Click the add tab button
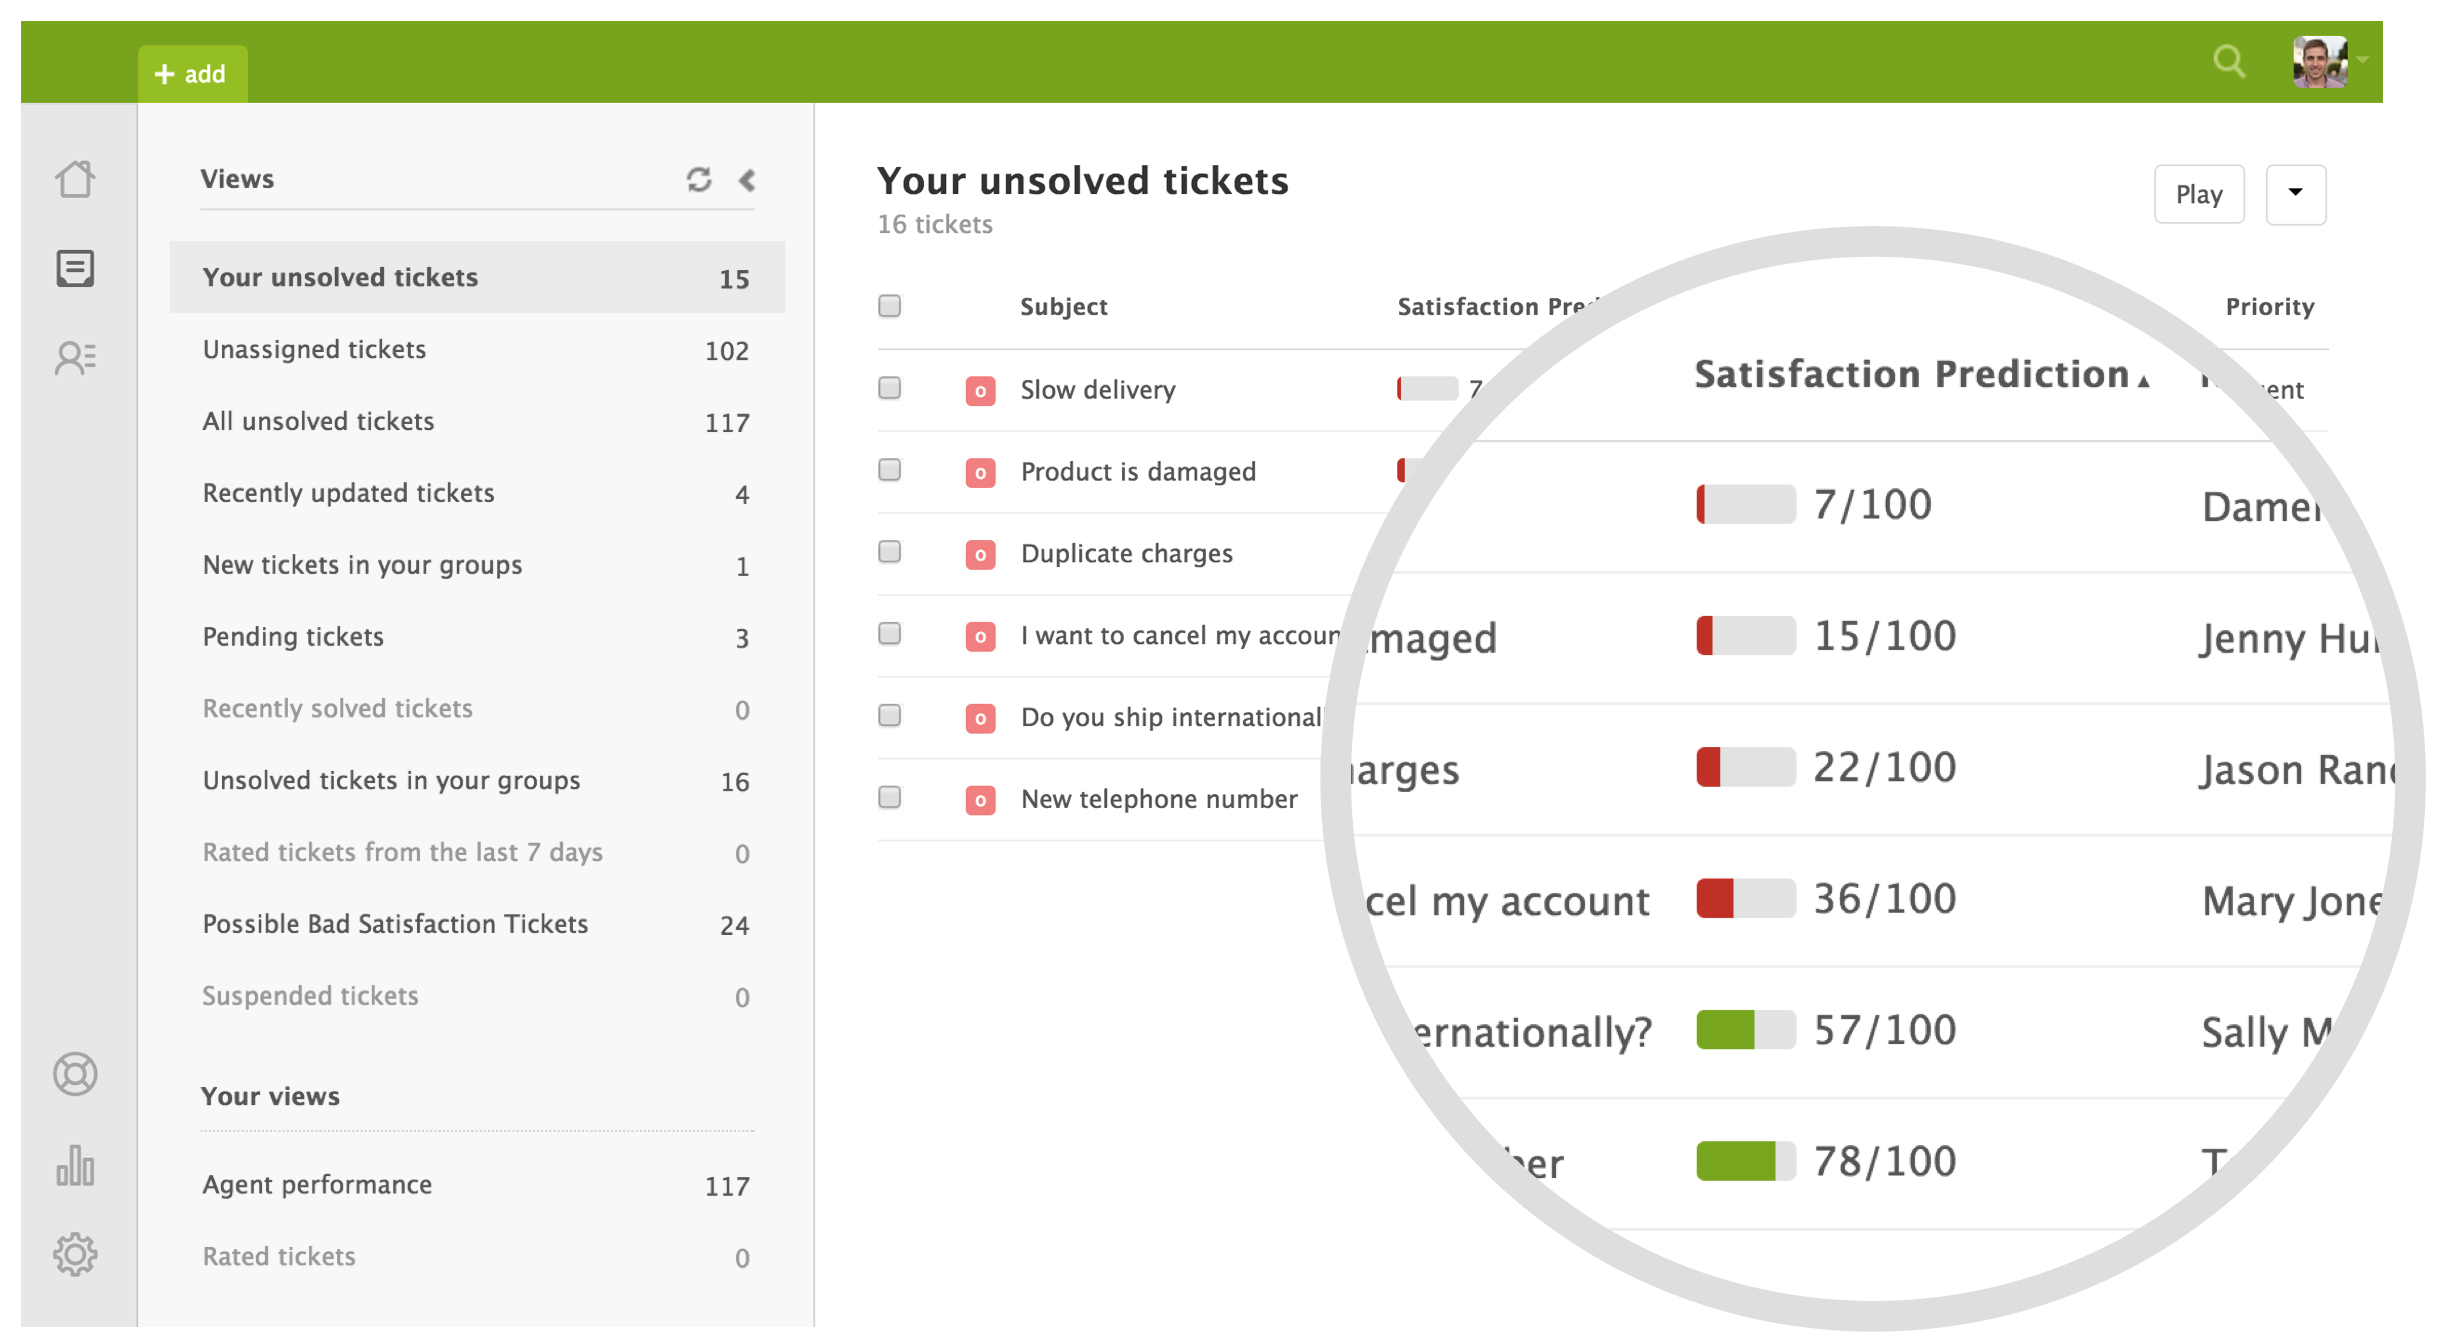 point(192,73)
